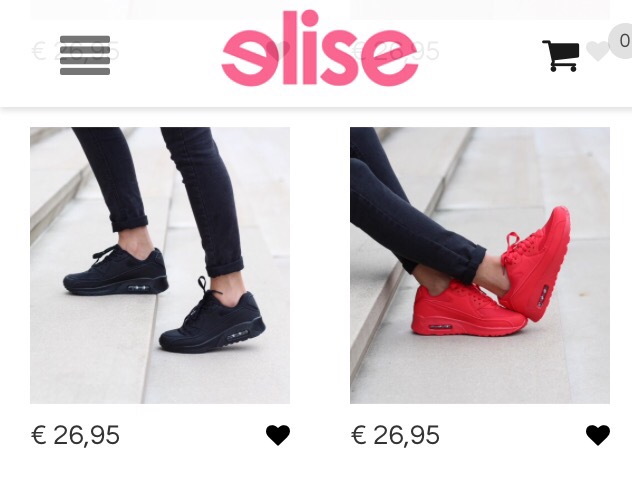Click the cart count badge showing 0
Screen dimensions: 632x489
pyautogui.click(x=623, y=41)
